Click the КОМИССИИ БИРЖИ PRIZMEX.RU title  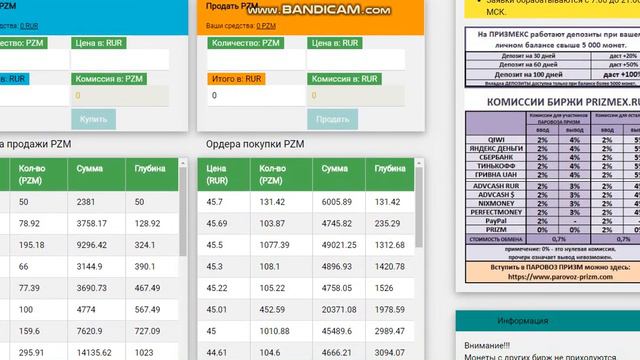[563, 102]
